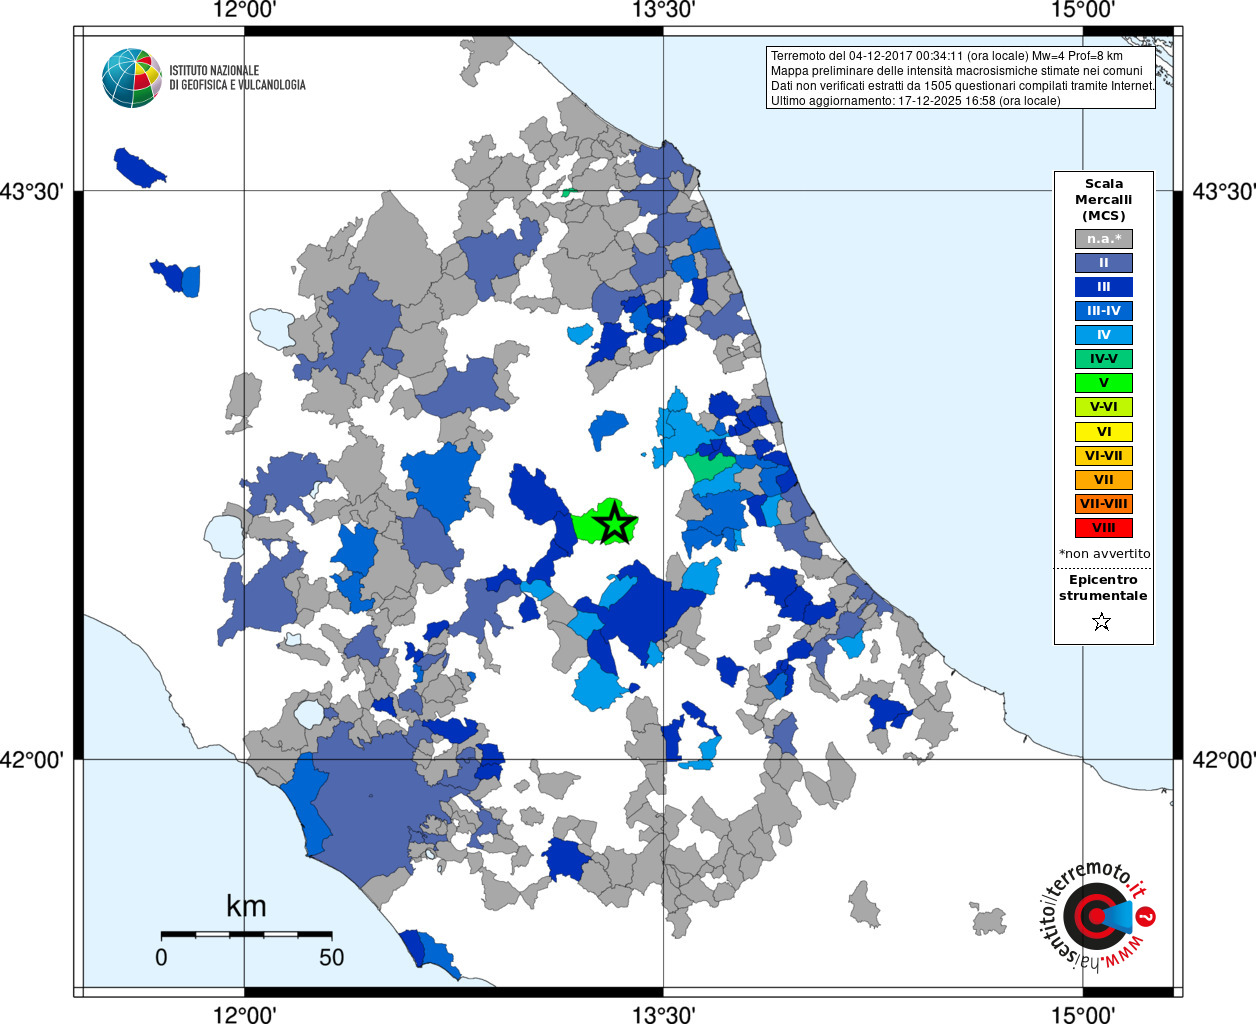Click the epicenter star symbol in legend
Image resolution: width=1256 pixels, height=1024 pixels.
[x=1102, y=622]
